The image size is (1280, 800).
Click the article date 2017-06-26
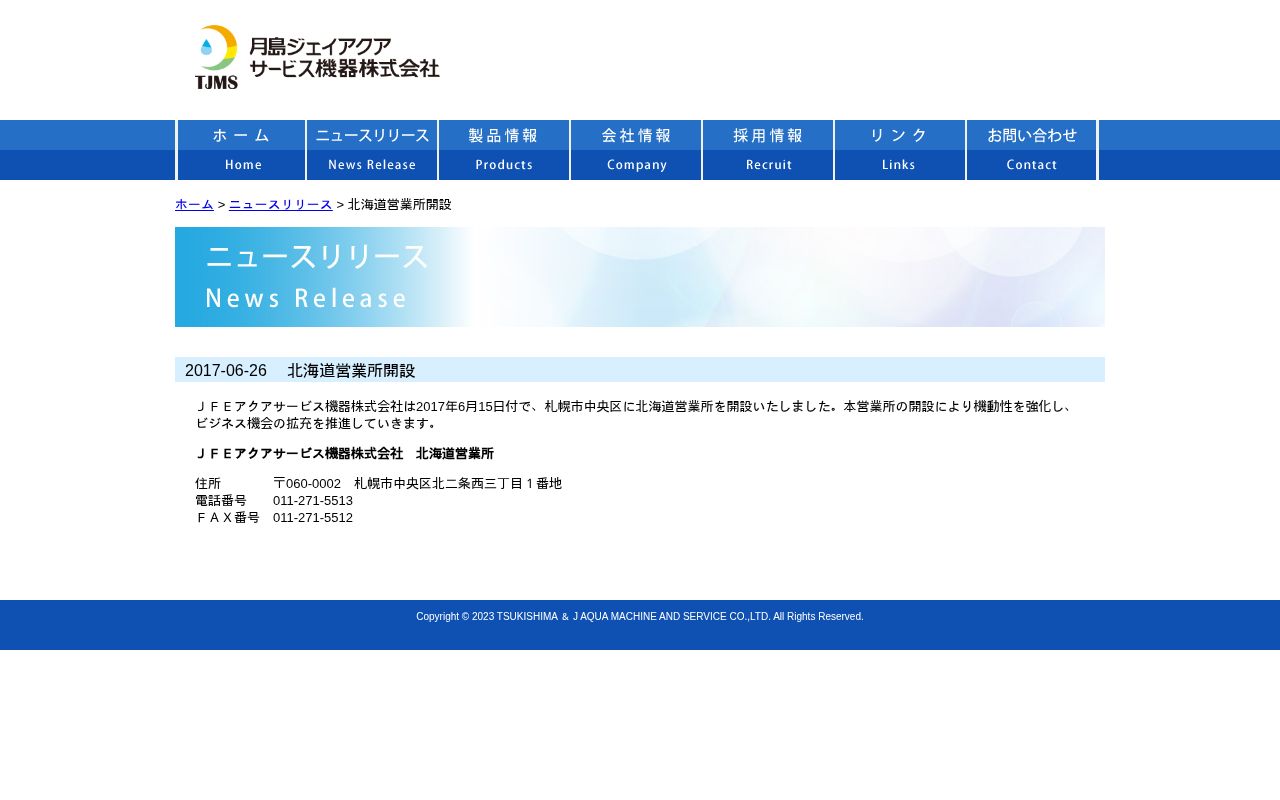[x=226, y=370]
